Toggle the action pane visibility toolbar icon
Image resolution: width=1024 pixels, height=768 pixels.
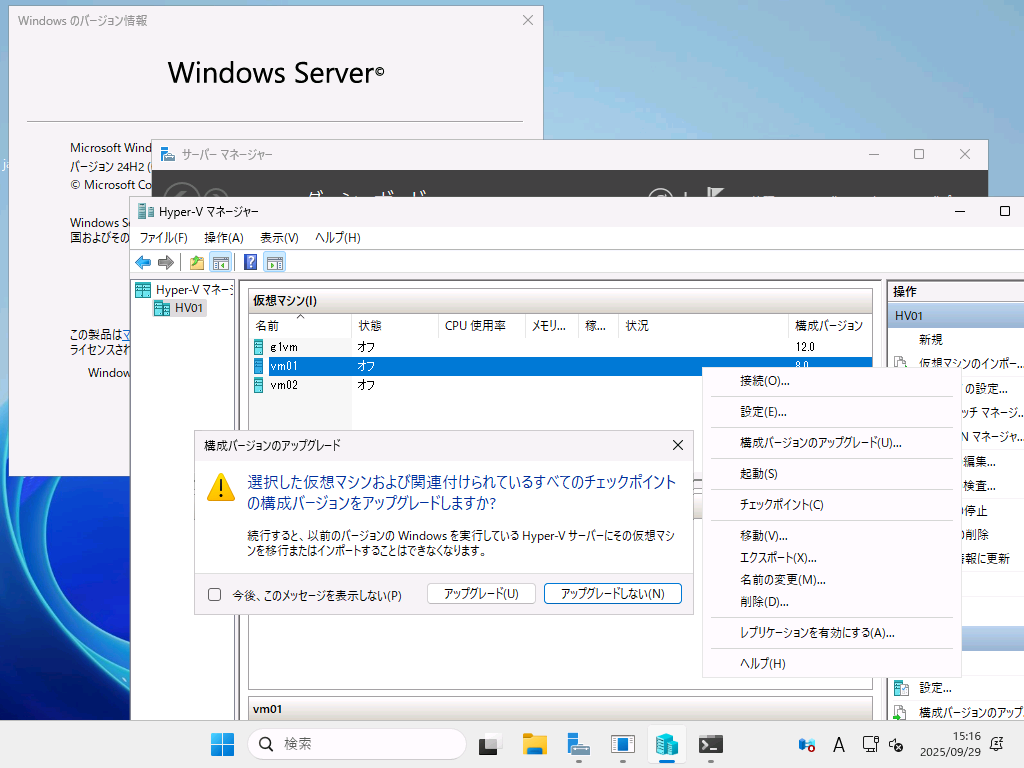(x=273, y=262)
